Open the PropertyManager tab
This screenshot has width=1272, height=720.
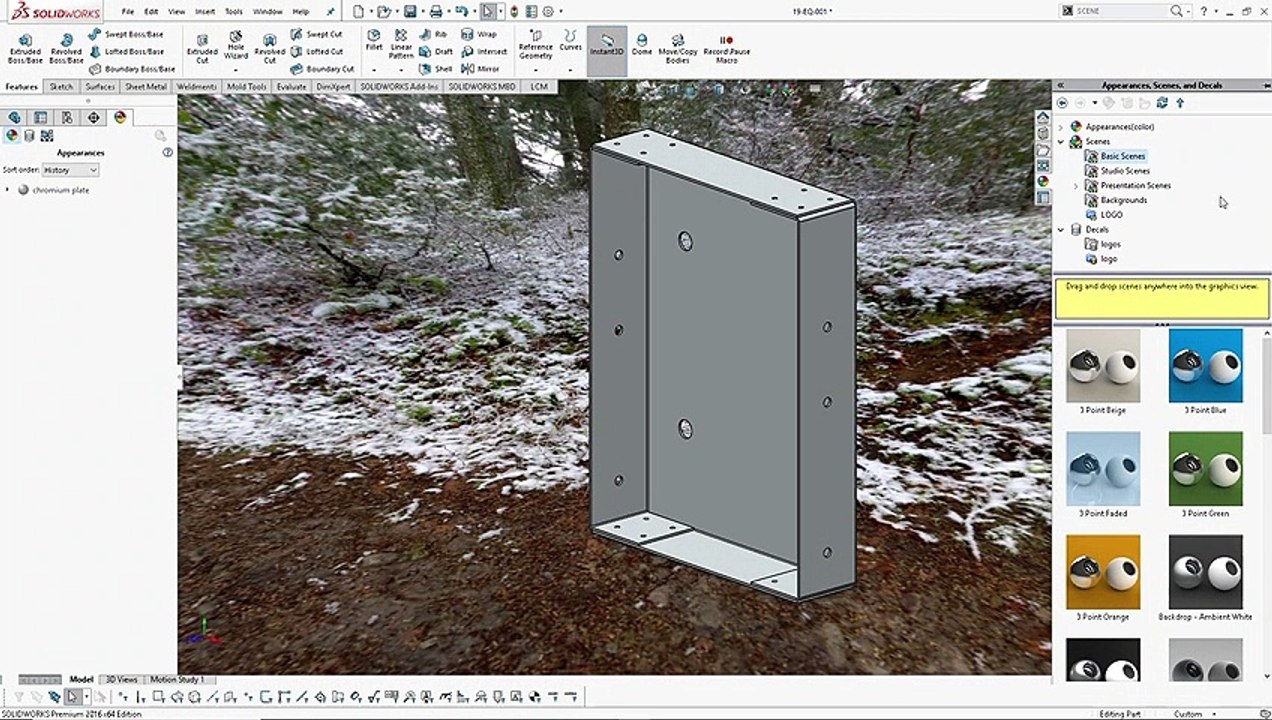41,117
